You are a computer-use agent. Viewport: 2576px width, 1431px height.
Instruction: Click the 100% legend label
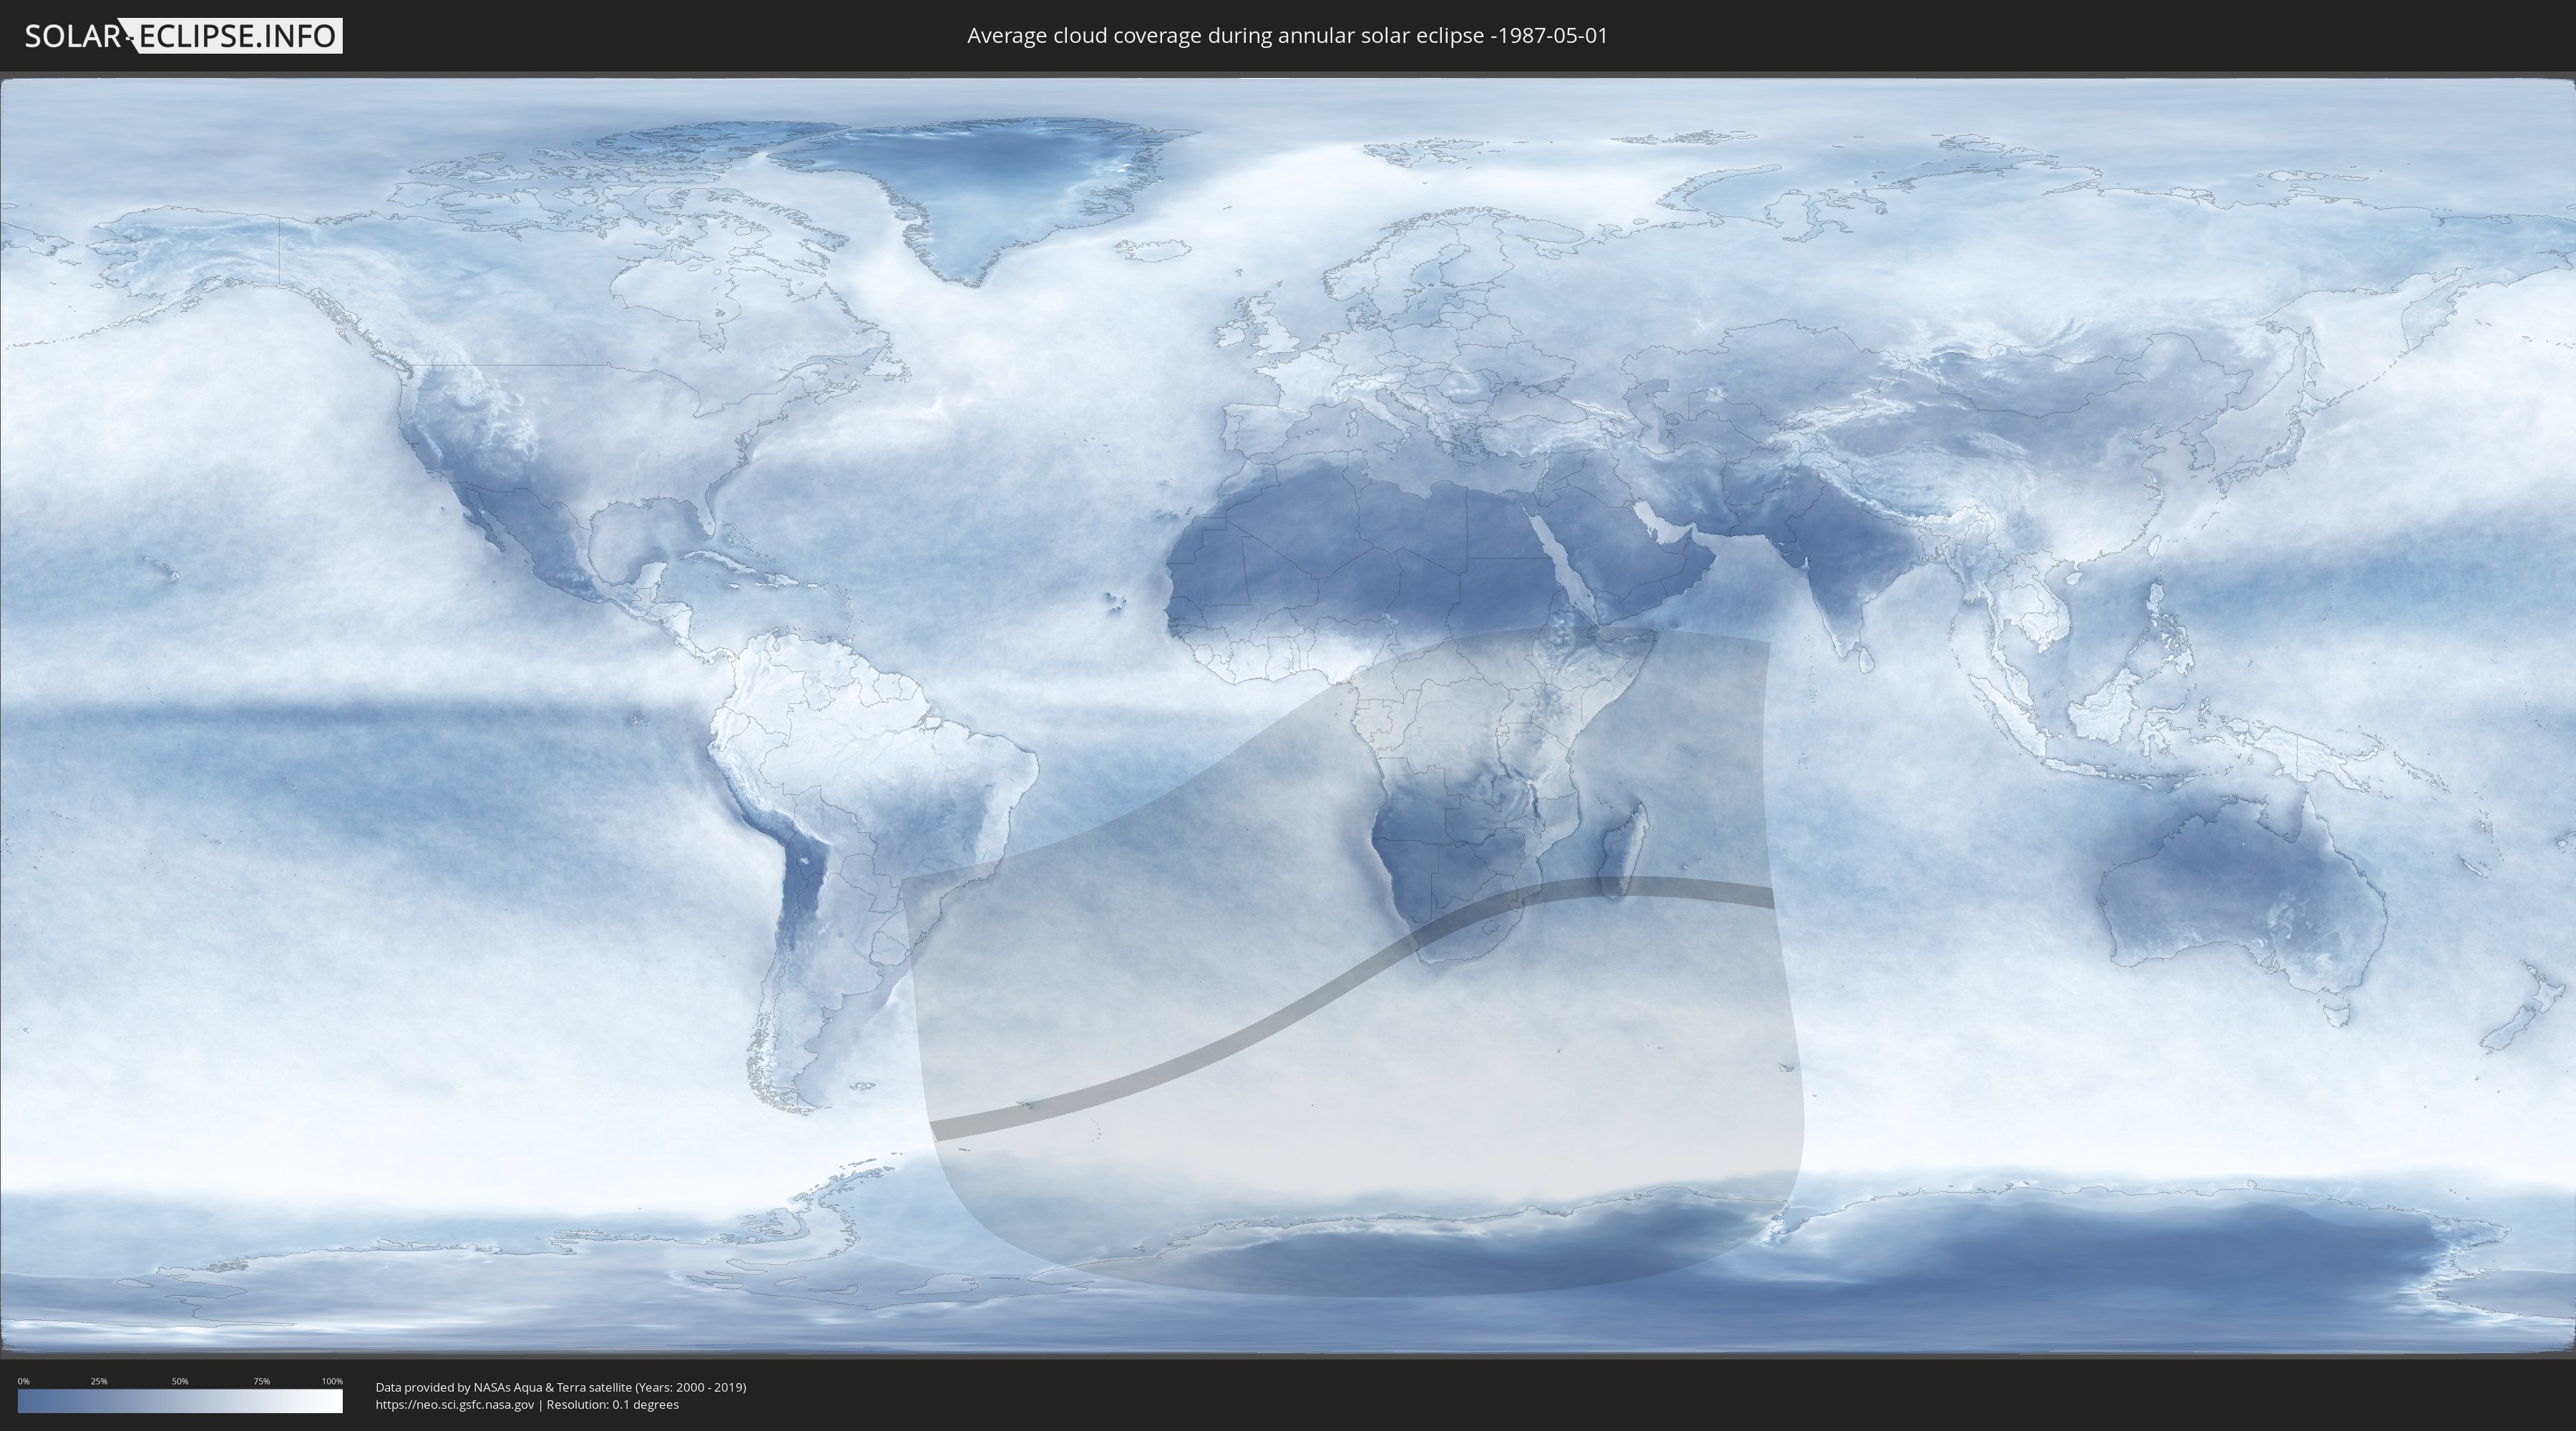click(x=332, y=1381)
